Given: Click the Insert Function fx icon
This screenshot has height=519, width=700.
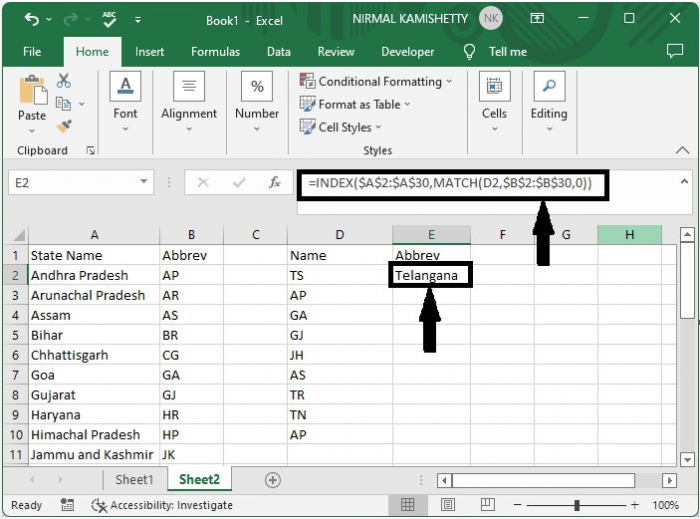Looking at the screenshot, I should pyautogui.click(x=275, y=182).
